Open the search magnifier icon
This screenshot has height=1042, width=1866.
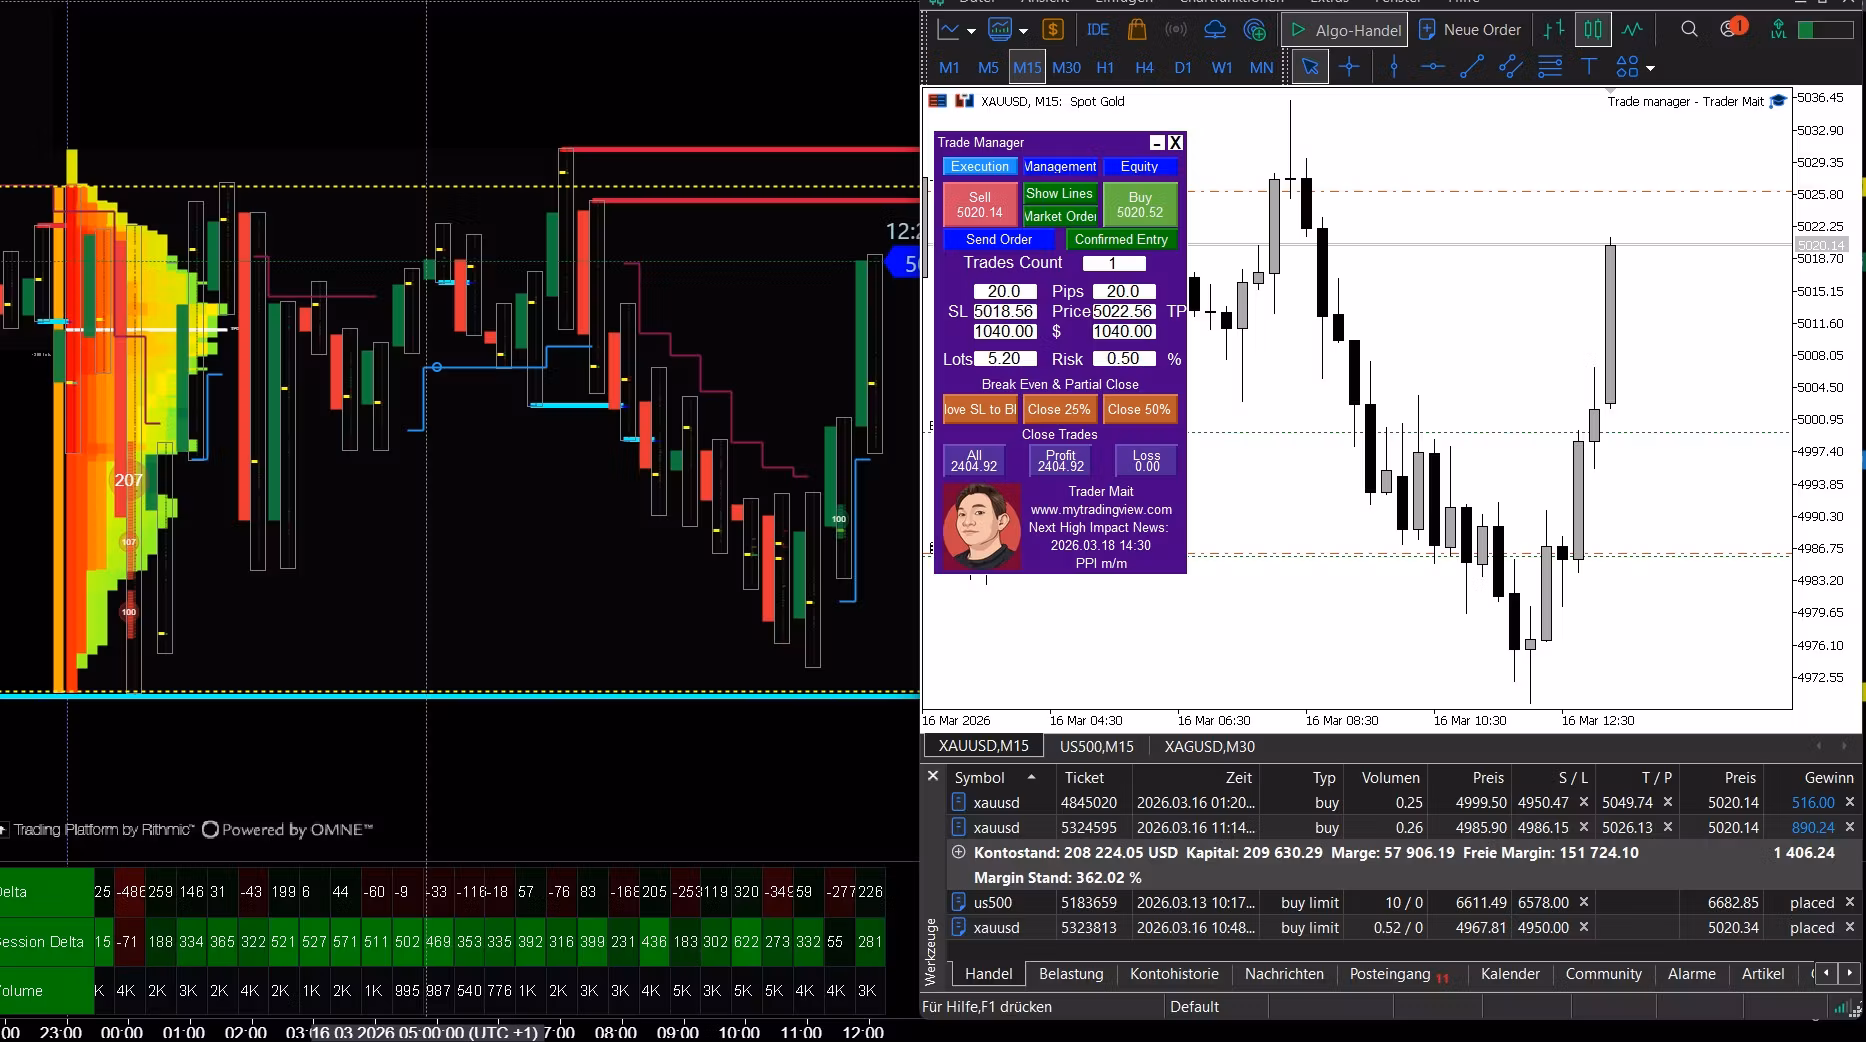pyautogui.click(x=1689, y=30)
